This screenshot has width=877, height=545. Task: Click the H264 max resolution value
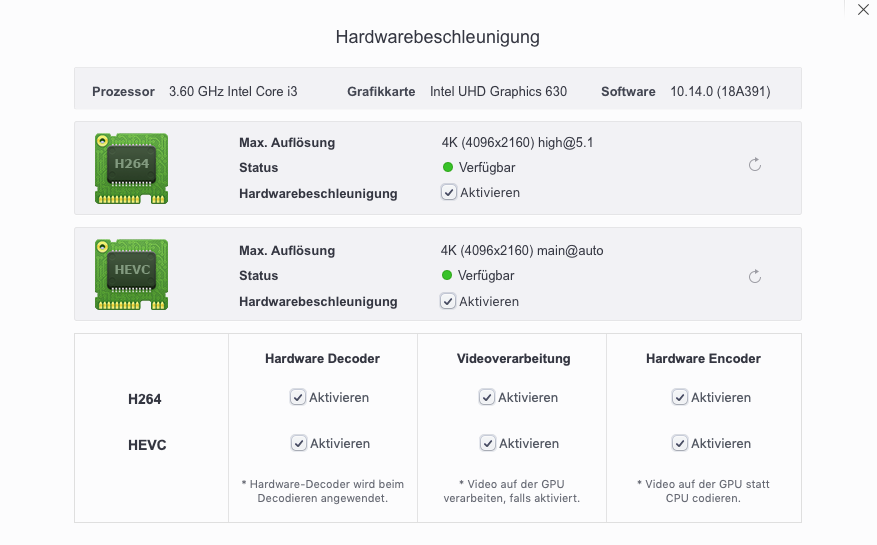[x=517, y=142]
